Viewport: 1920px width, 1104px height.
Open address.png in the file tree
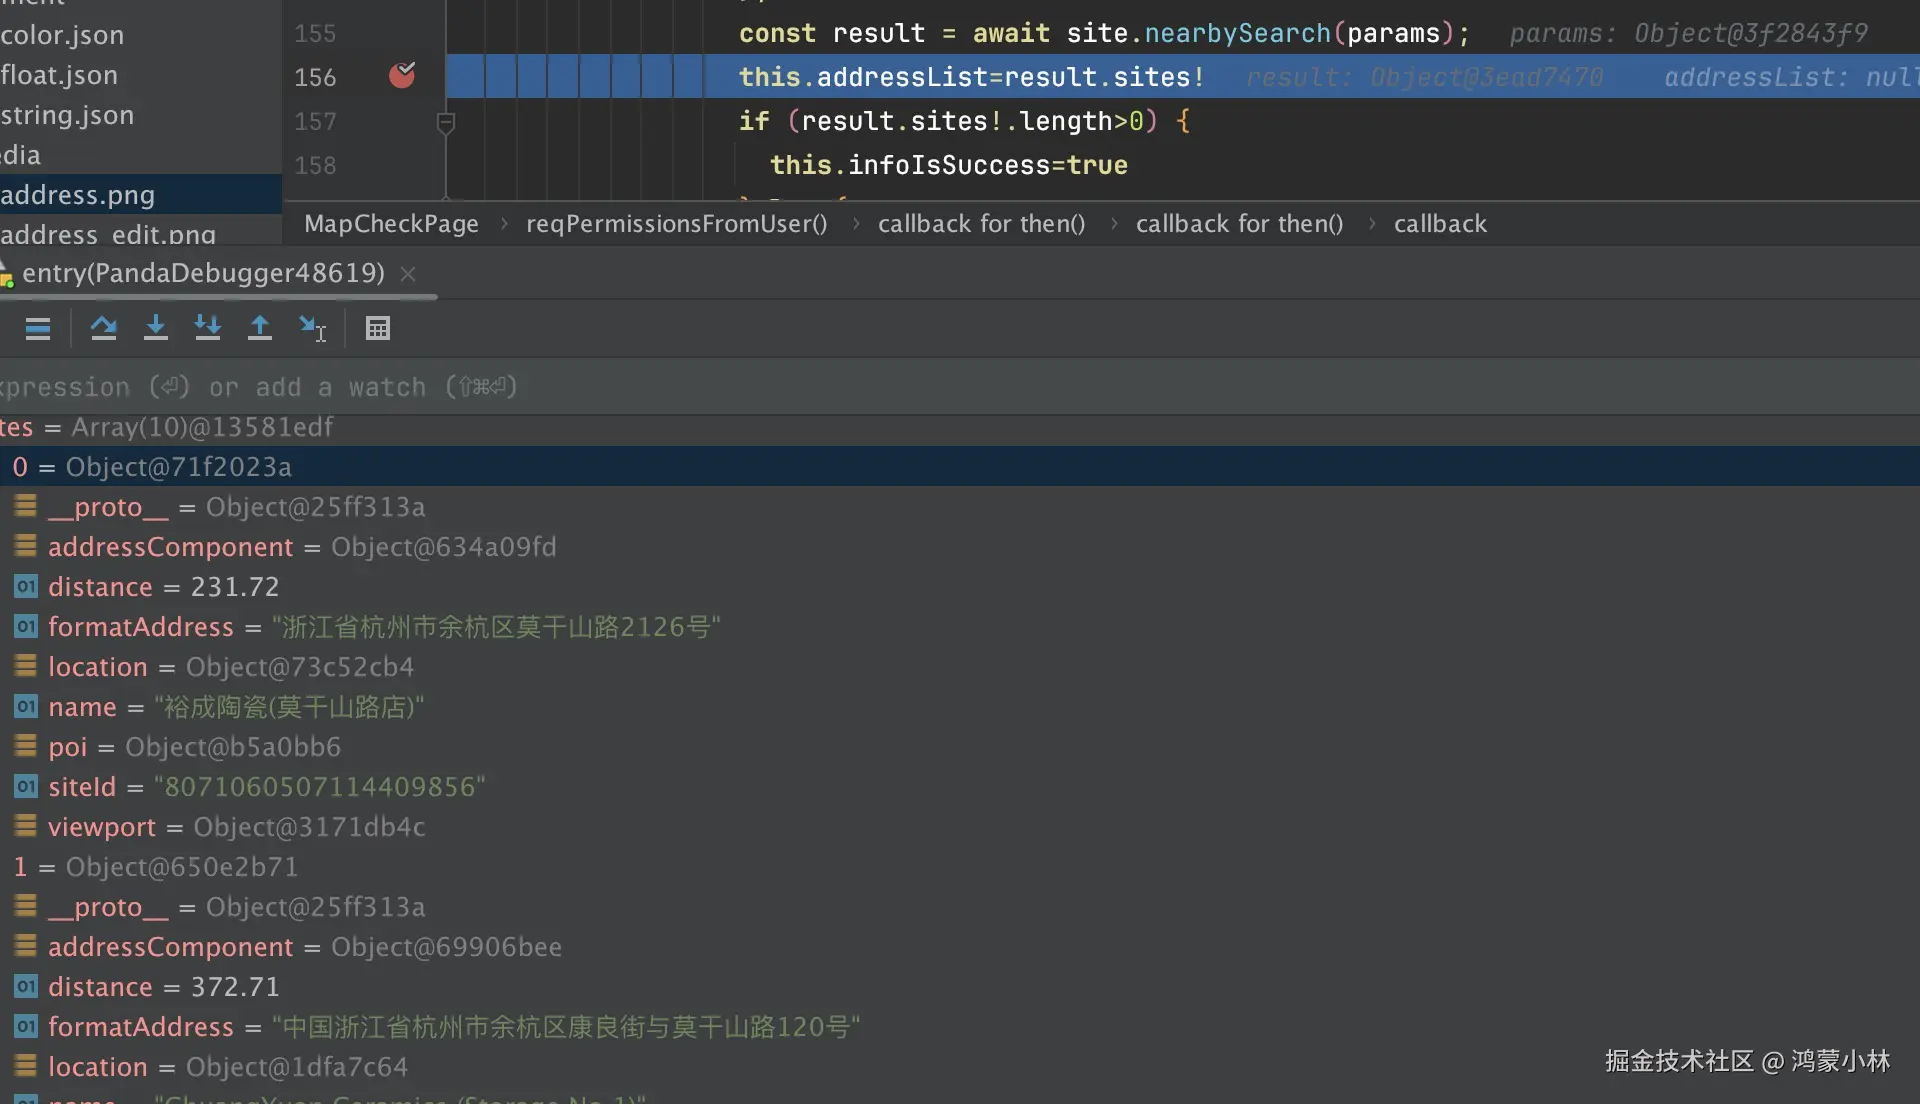tap(78, 195)
